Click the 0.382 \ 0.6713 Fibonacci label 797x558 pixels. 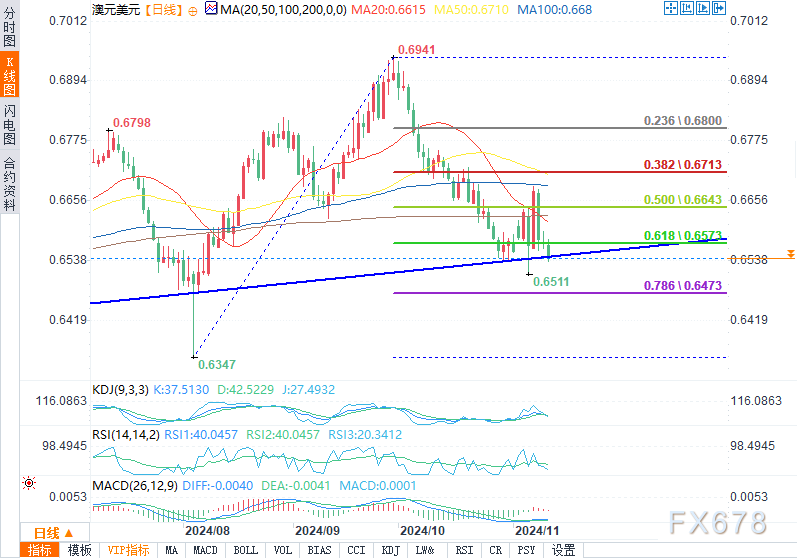[x=683, y=165]
